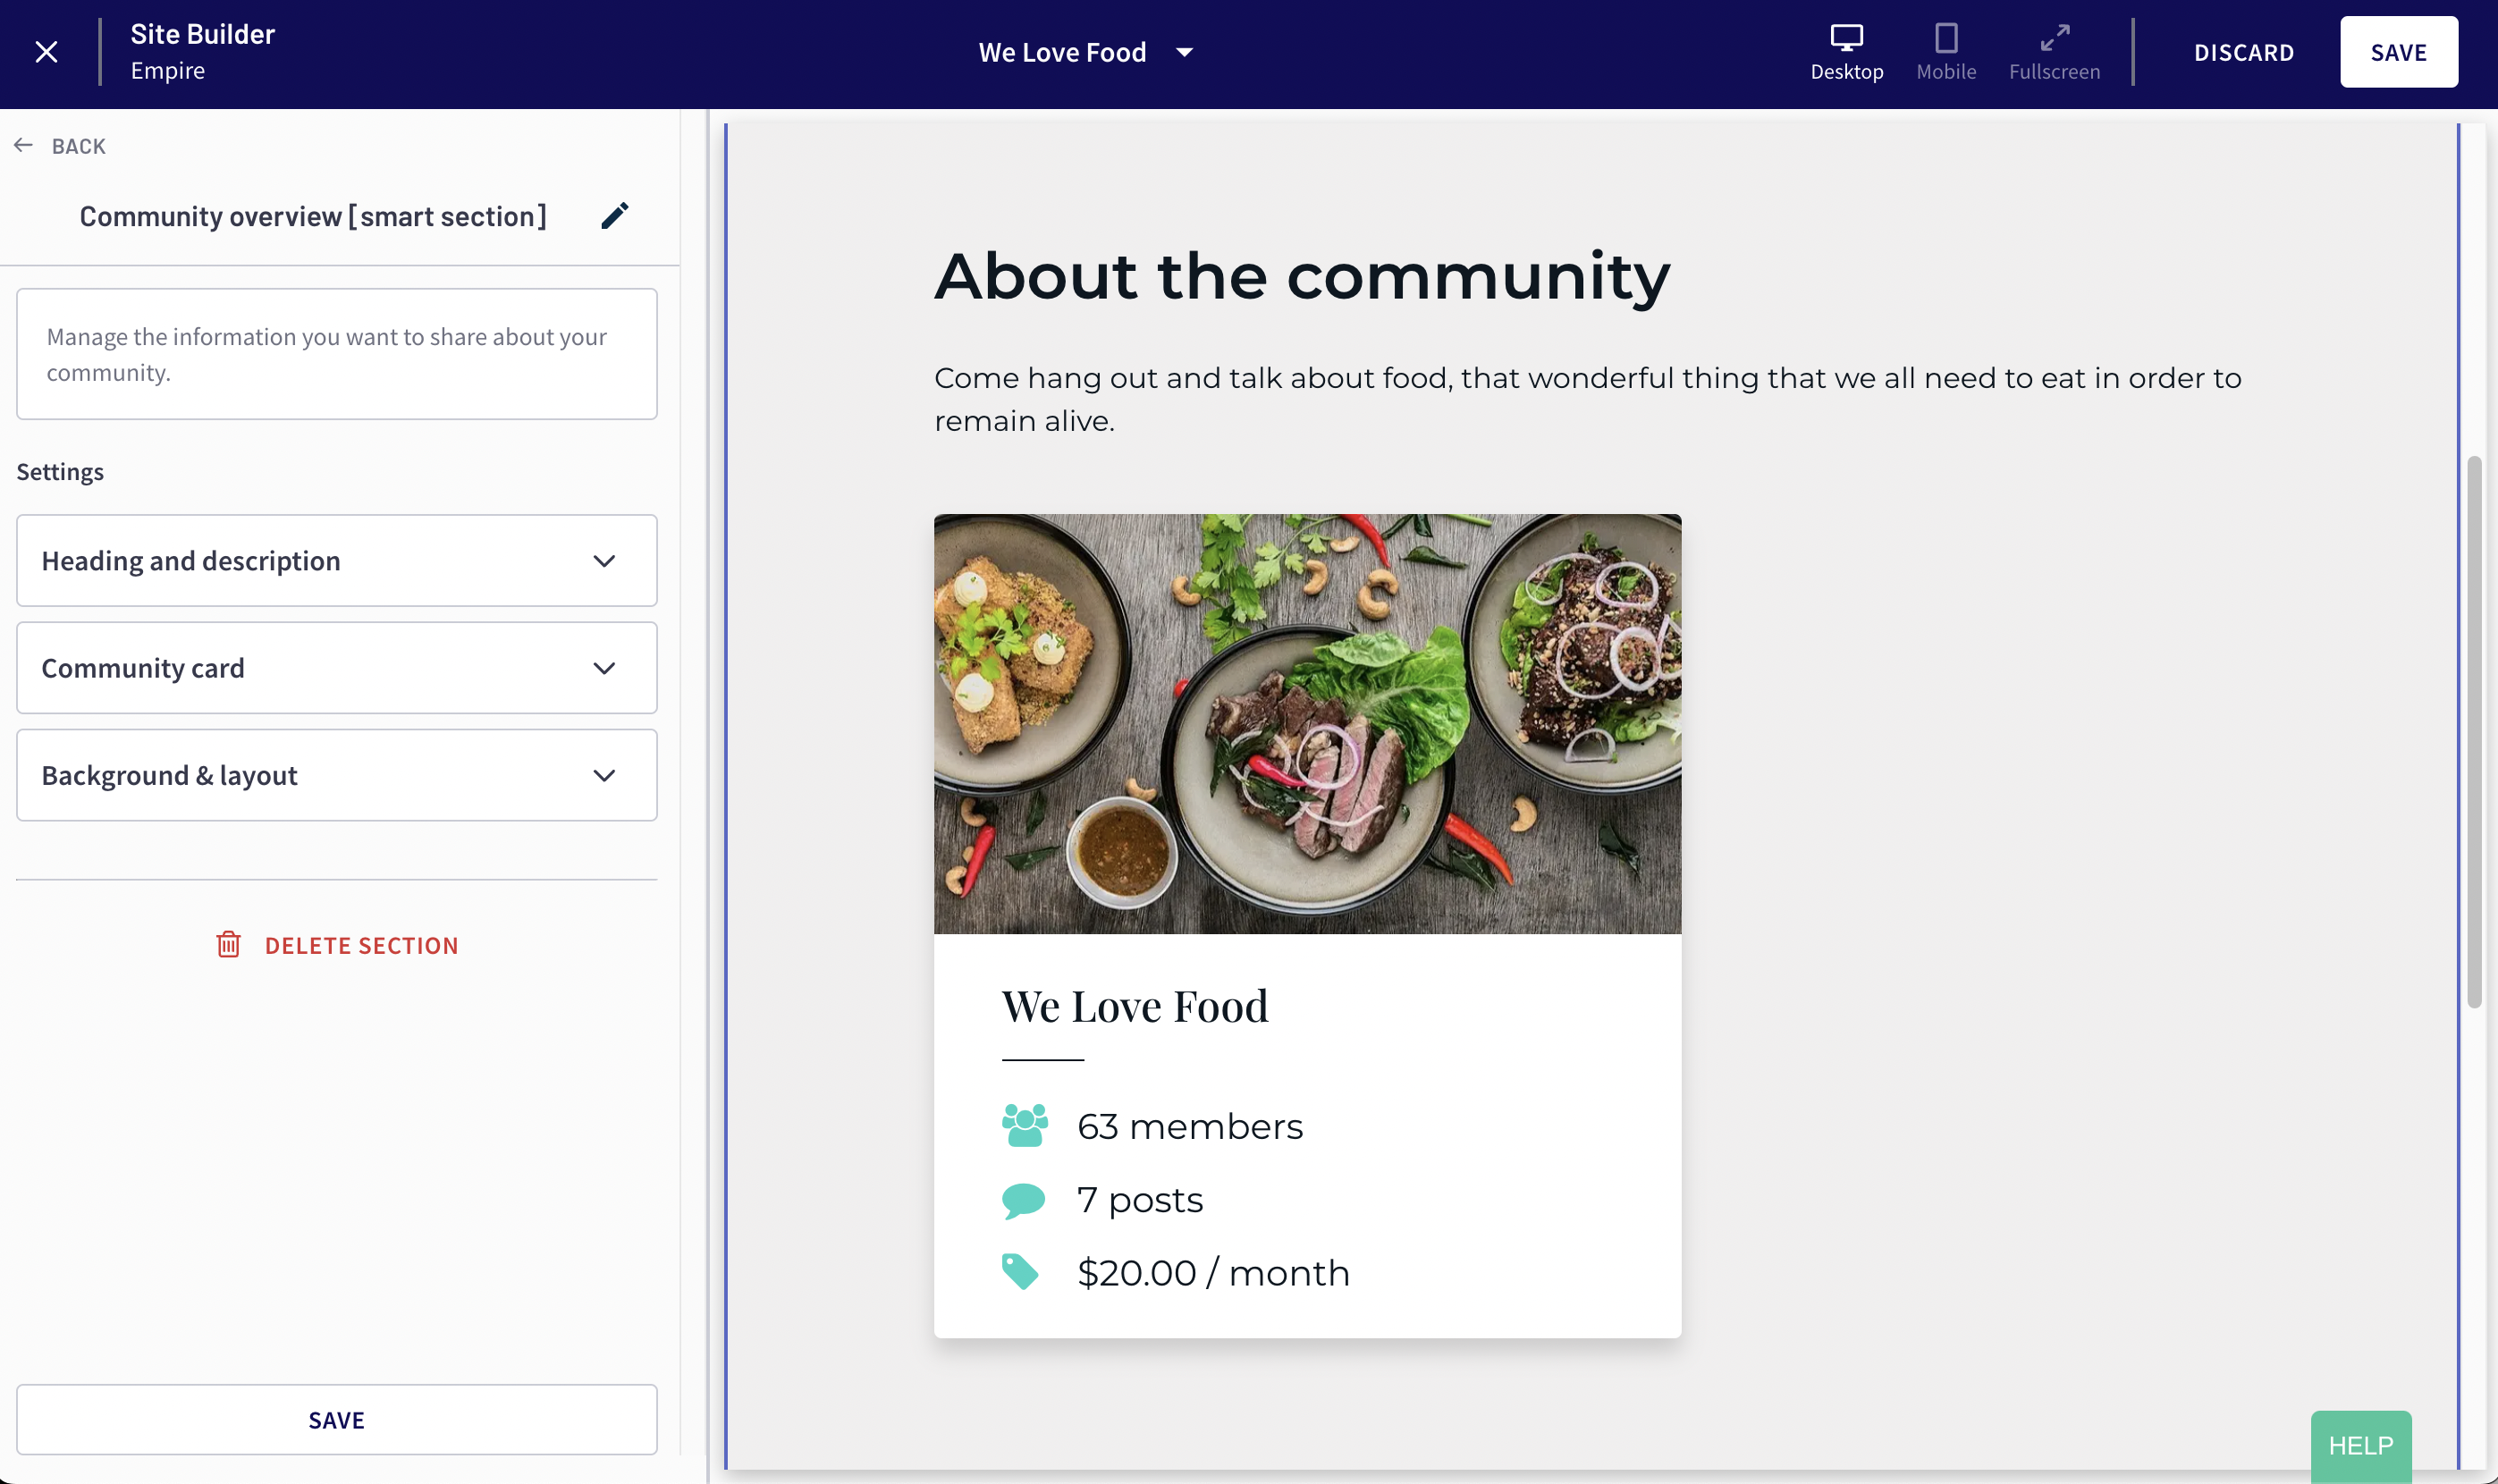Screen dimensions: 2498x1484
Task: Switch to Mobile preview mode
Action: 1946,52
